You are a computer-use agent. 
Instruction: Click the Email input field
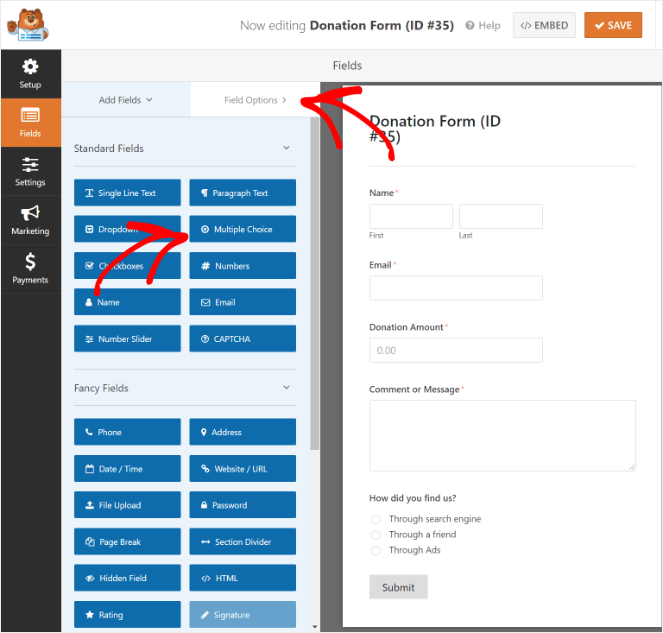(456, 288)
